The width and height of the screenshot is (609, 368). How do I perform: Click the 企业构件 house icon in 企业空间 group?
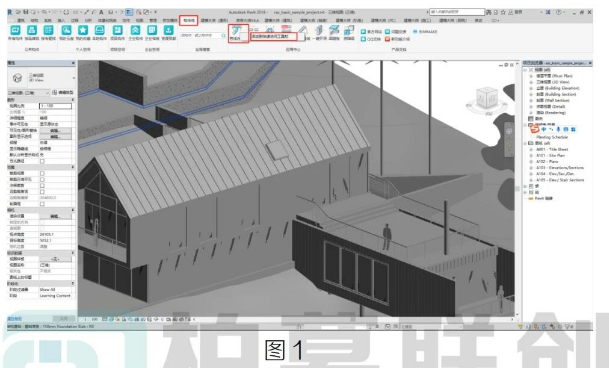click(135, 30)
